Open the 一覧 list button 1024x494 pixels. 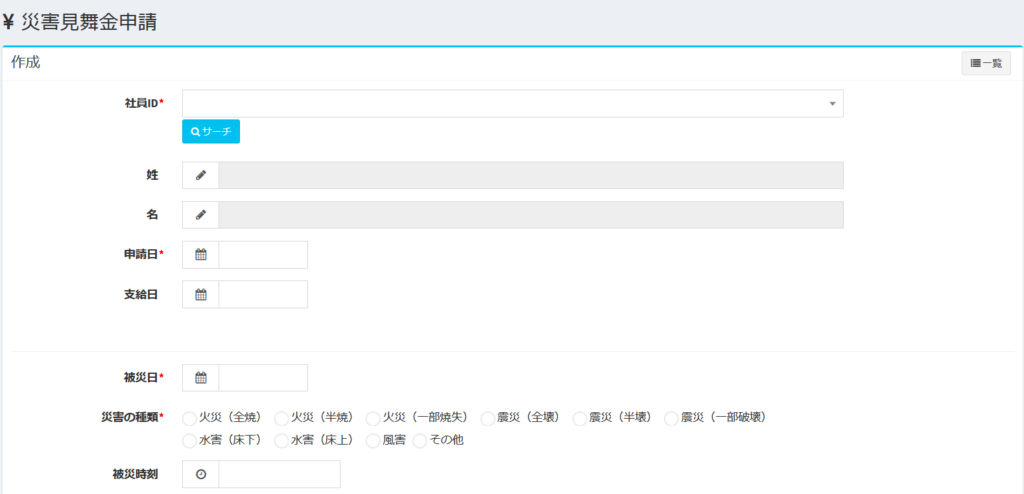(986, 63)
